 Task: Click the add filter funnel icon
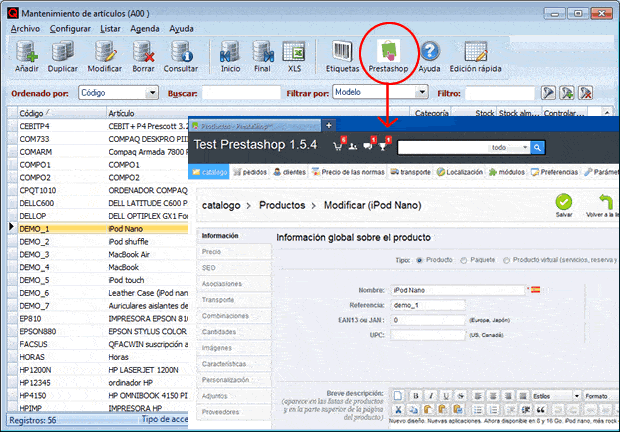tap(567, 93)
